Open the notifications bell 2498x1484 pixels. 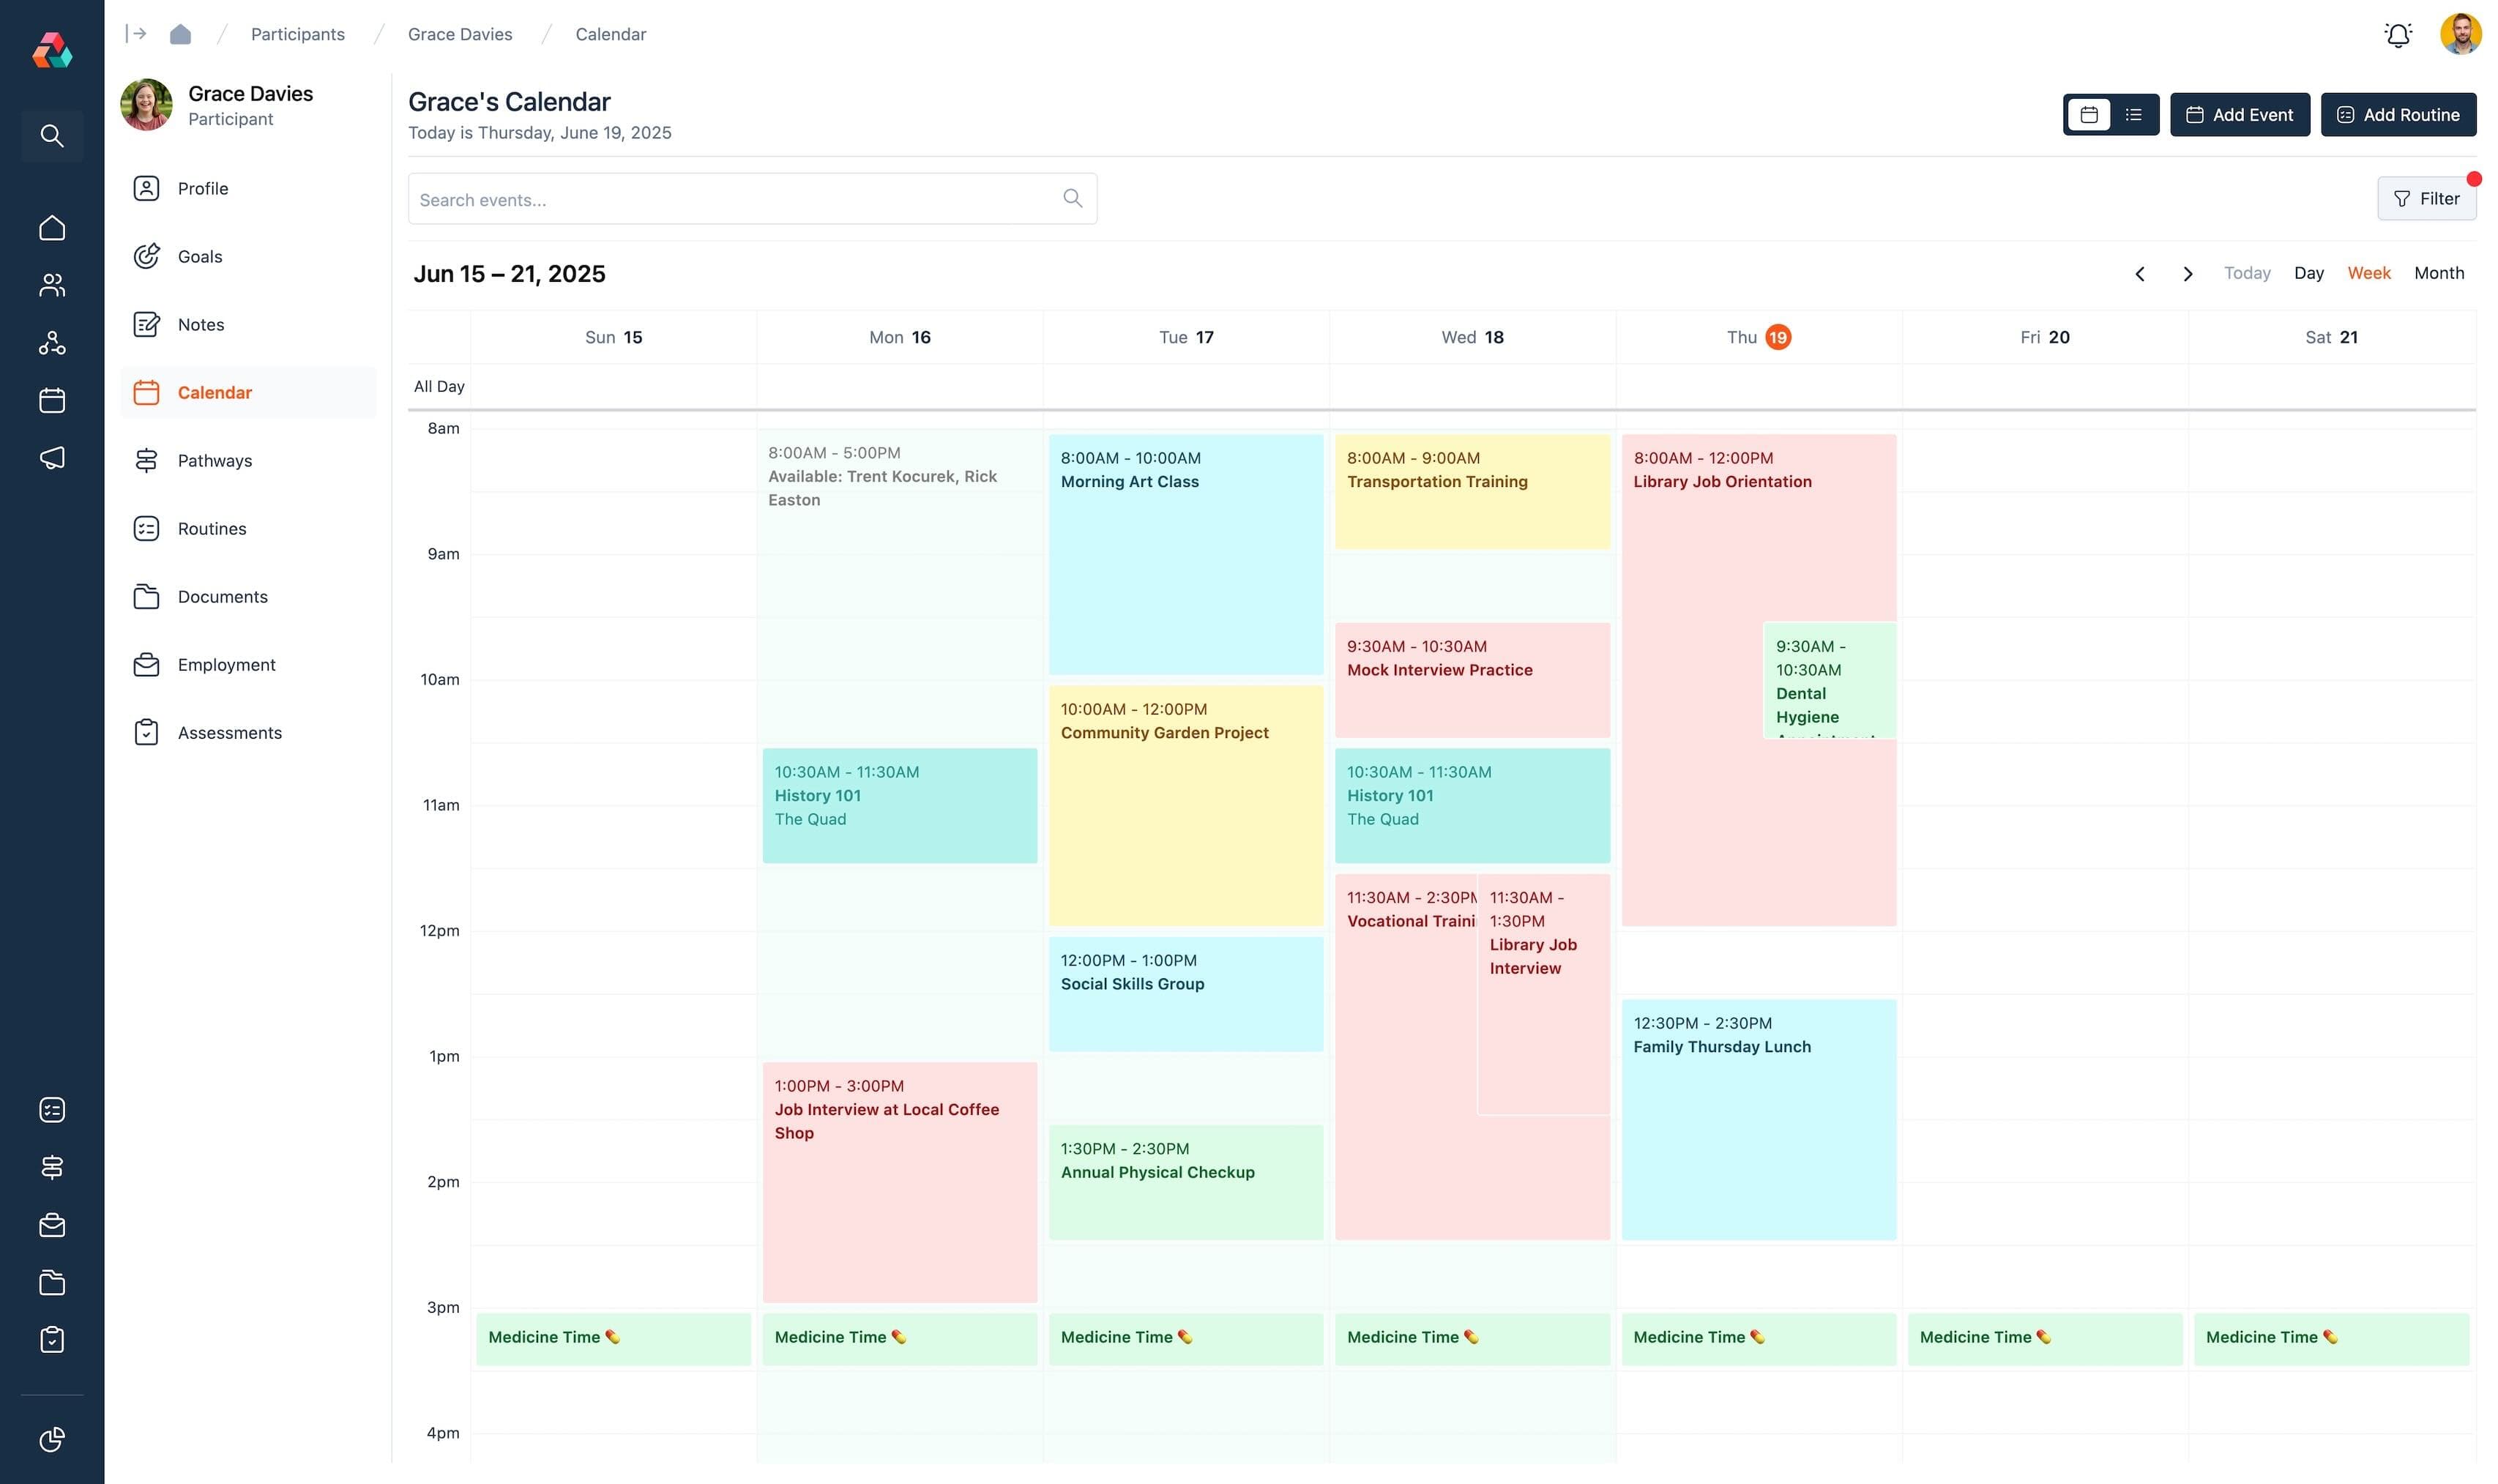pos(2398,33)
